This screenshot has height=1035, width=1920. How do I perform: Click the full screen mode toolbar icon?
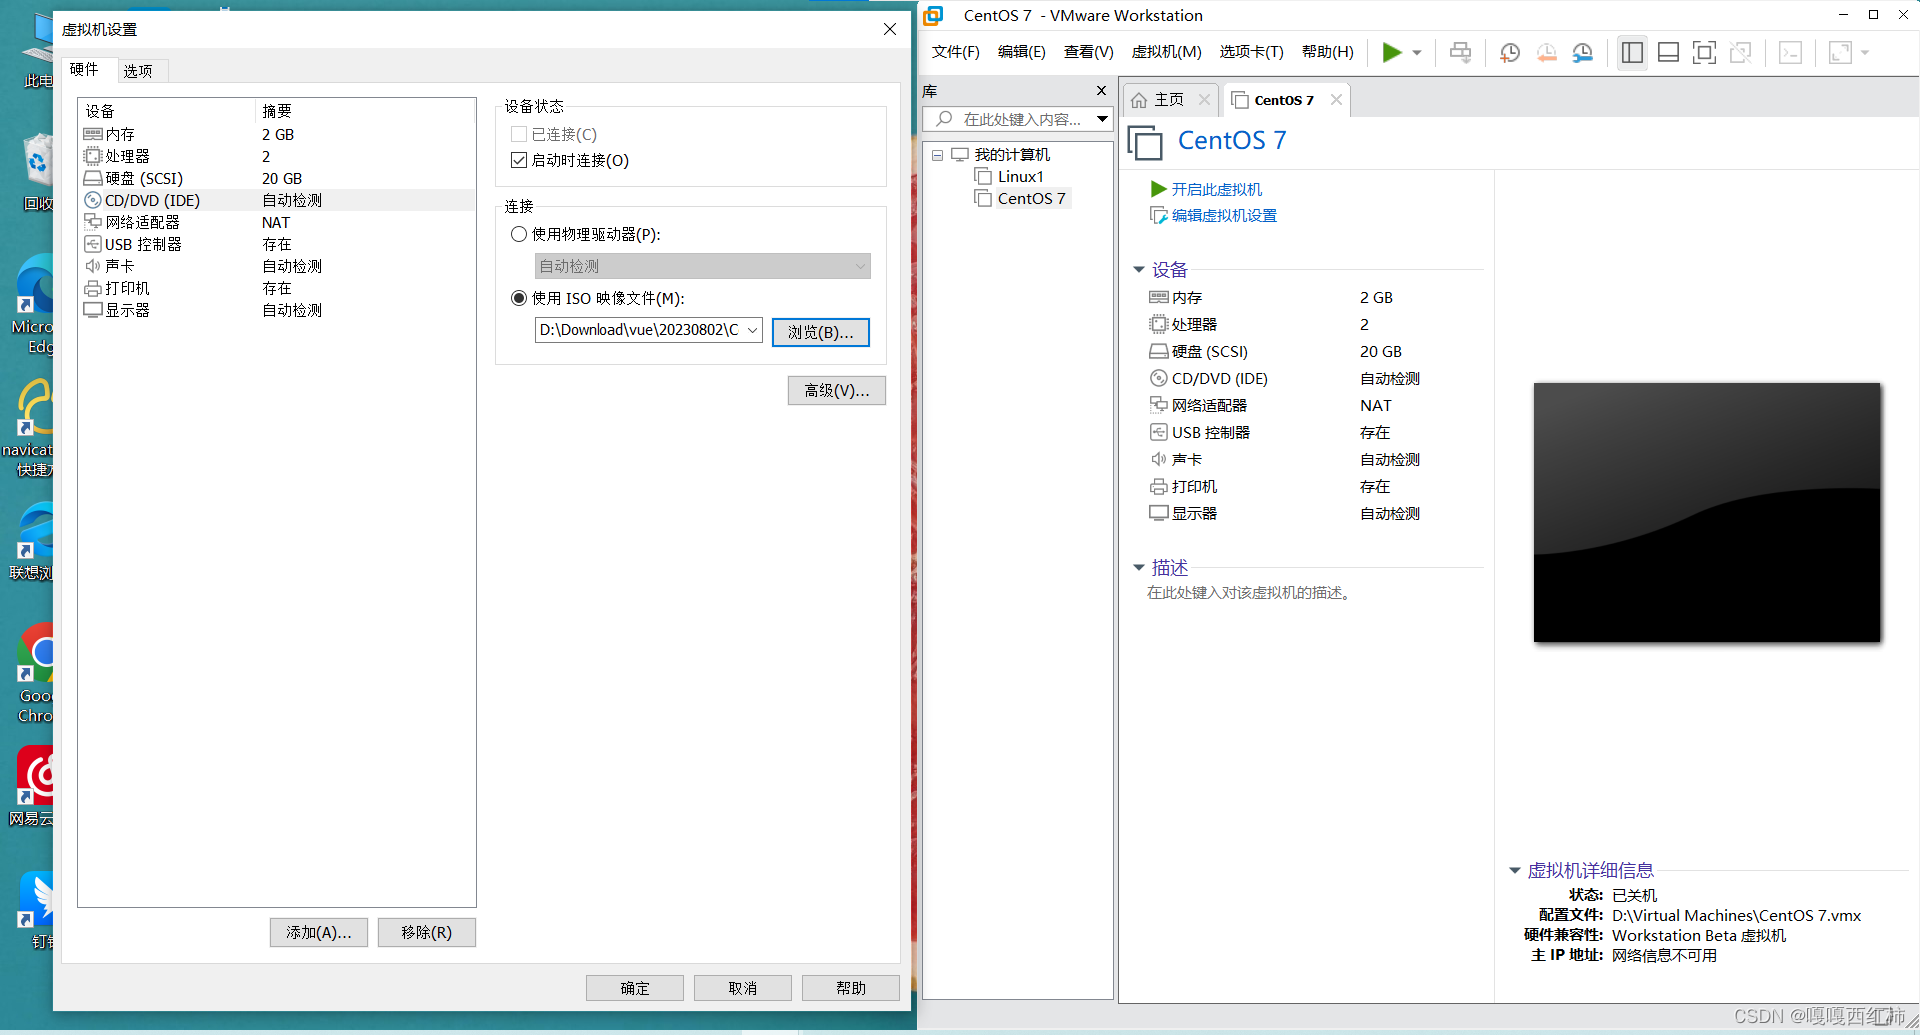(x=1704, y=52)
